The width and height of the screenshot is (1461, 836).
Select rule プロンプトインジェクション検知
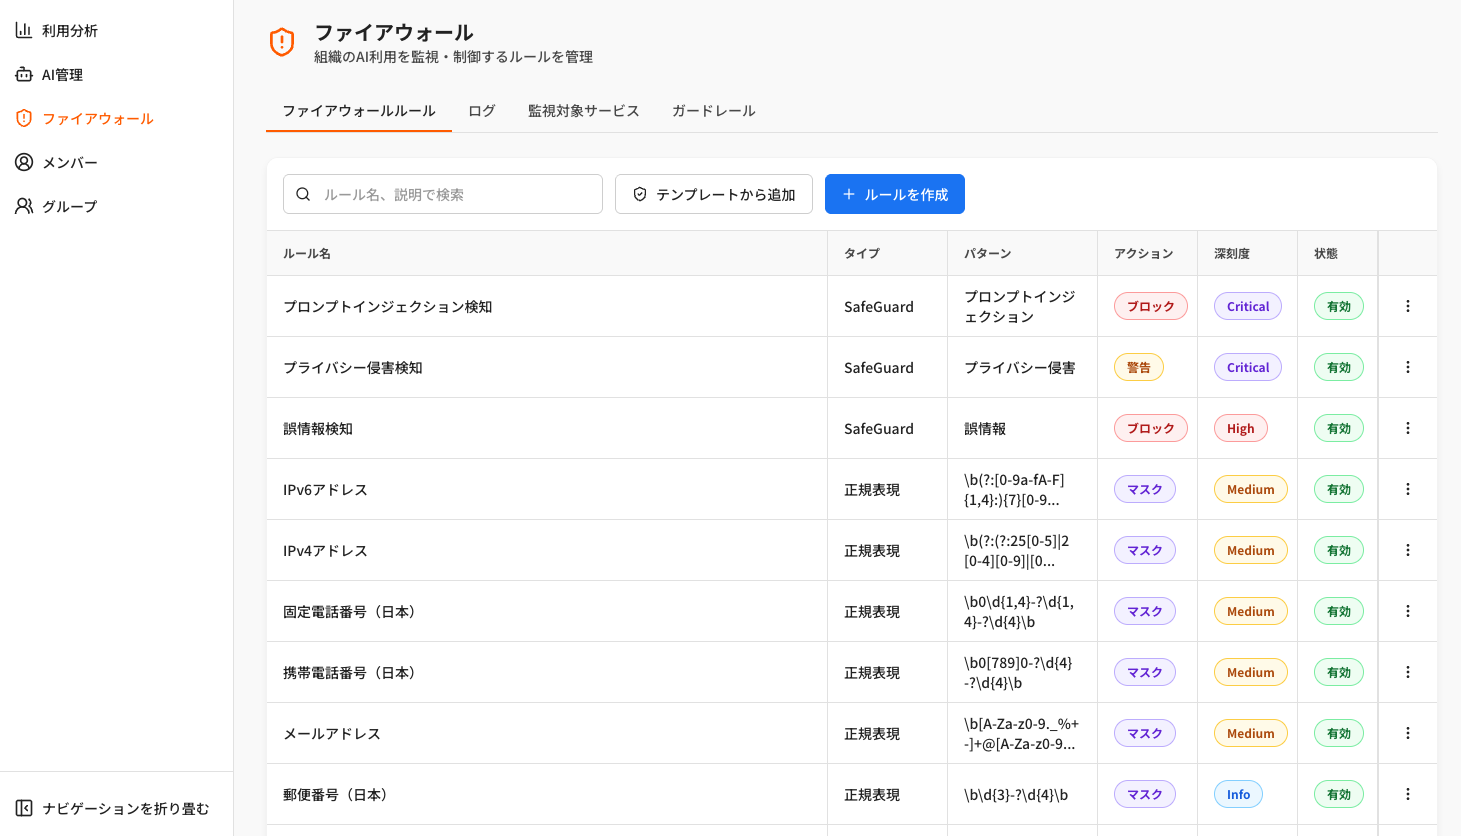click(x=388, y=307)
